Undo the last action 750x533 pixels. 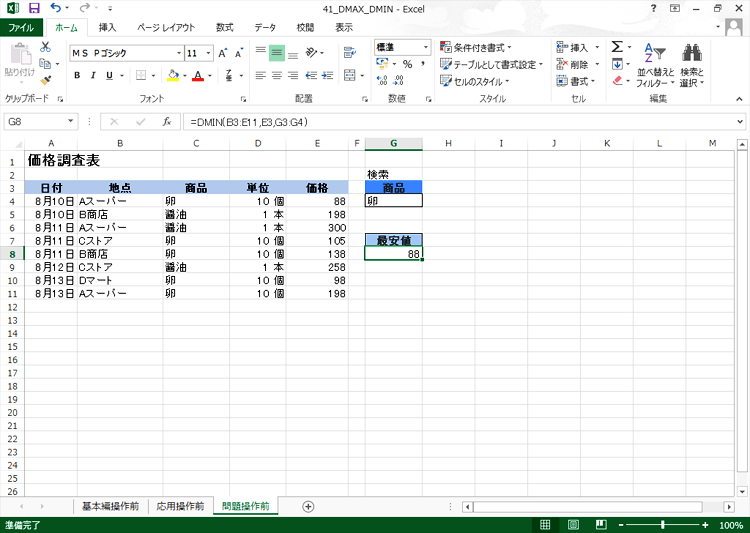pos(56,8)
